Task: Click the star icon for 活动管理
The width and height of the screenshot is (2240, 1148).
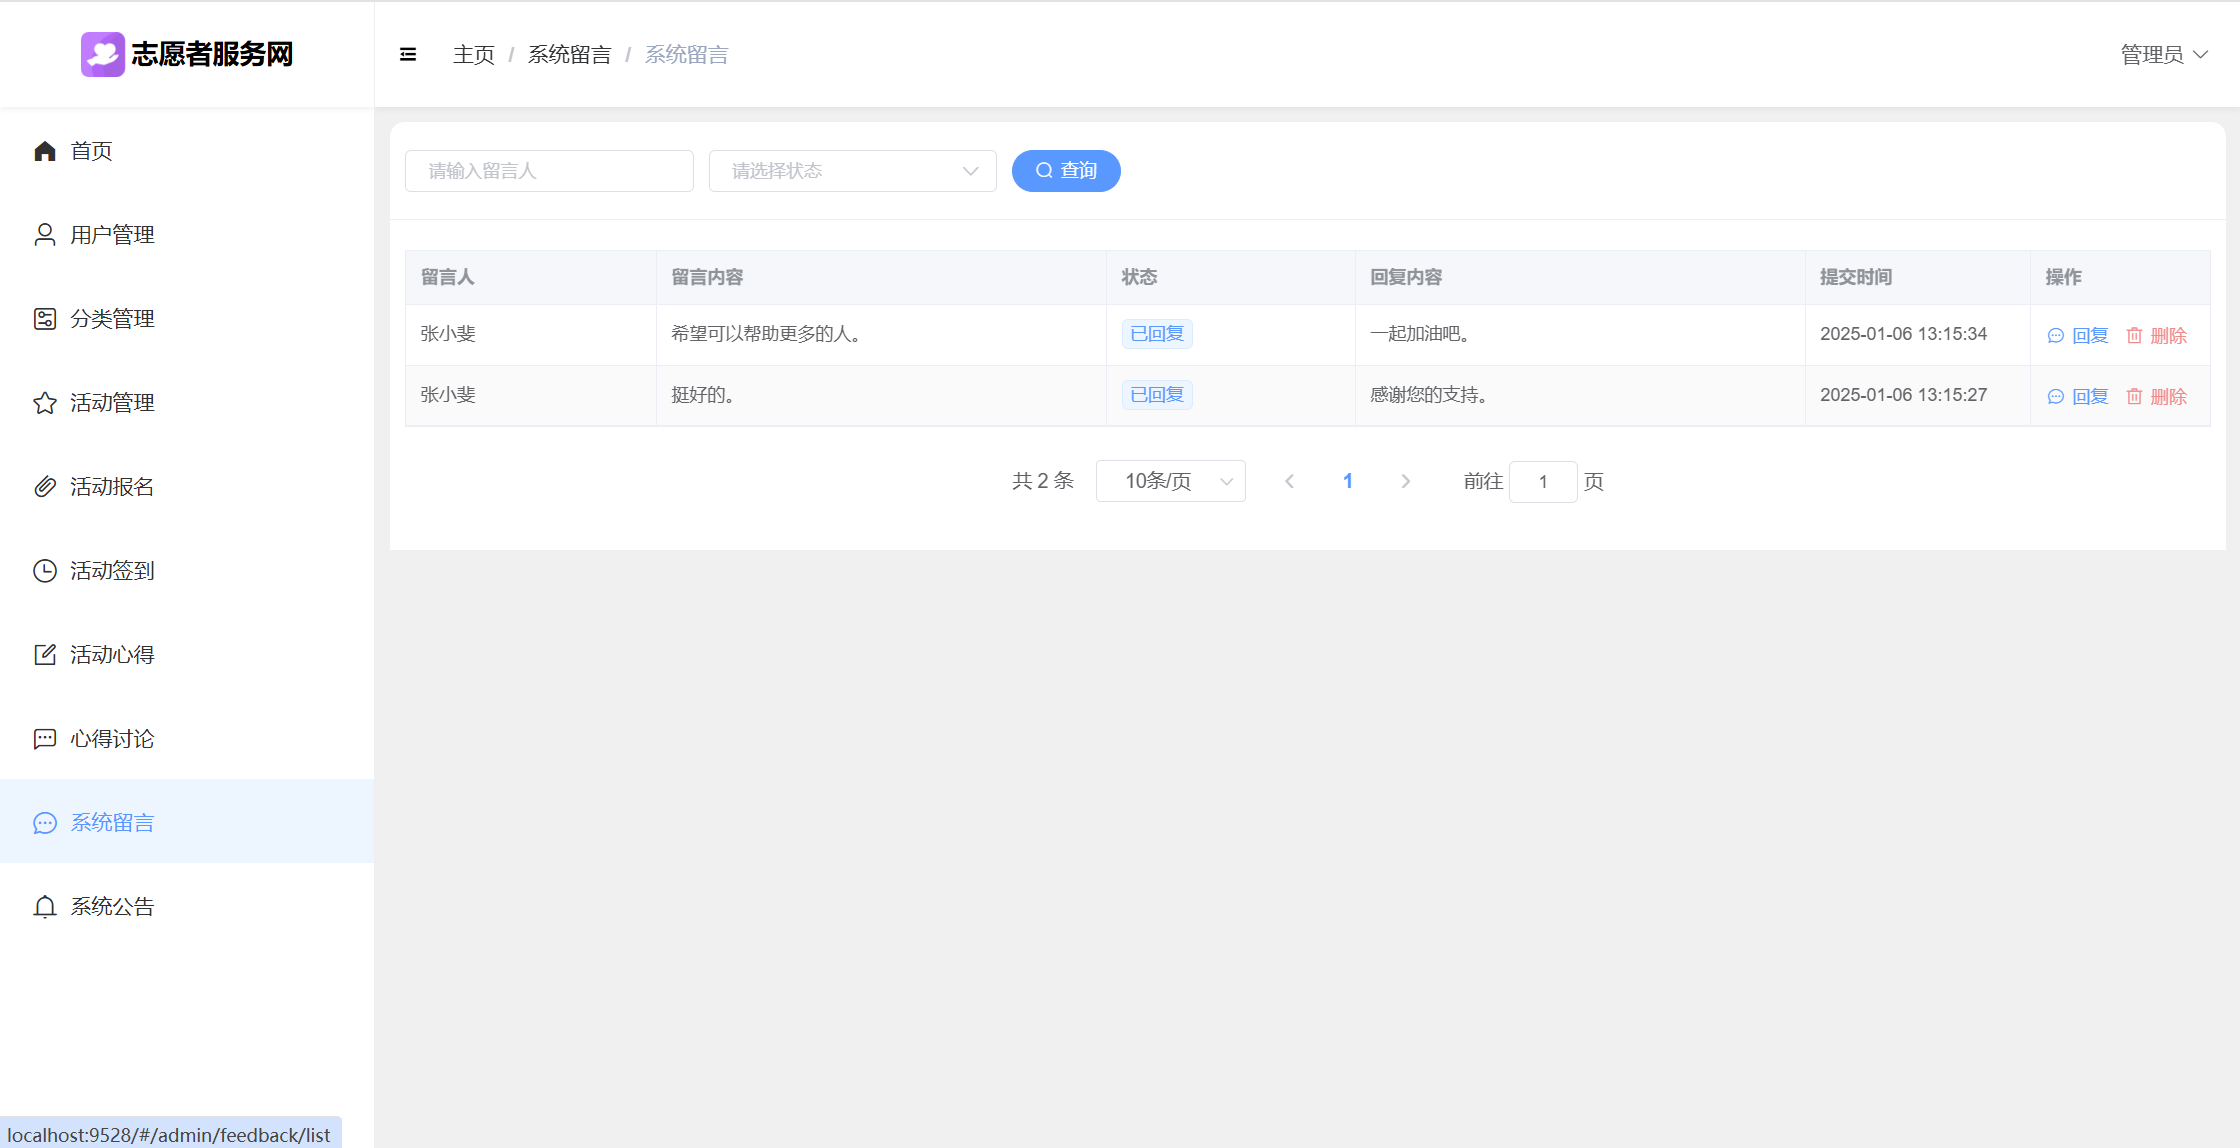Action: (45, 403)
